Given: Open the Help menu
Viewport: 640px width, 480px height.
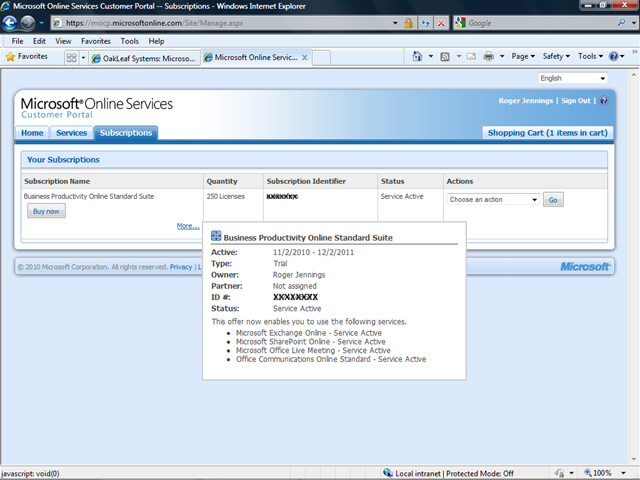Looking at the screenshot, I should coord(156,41).
